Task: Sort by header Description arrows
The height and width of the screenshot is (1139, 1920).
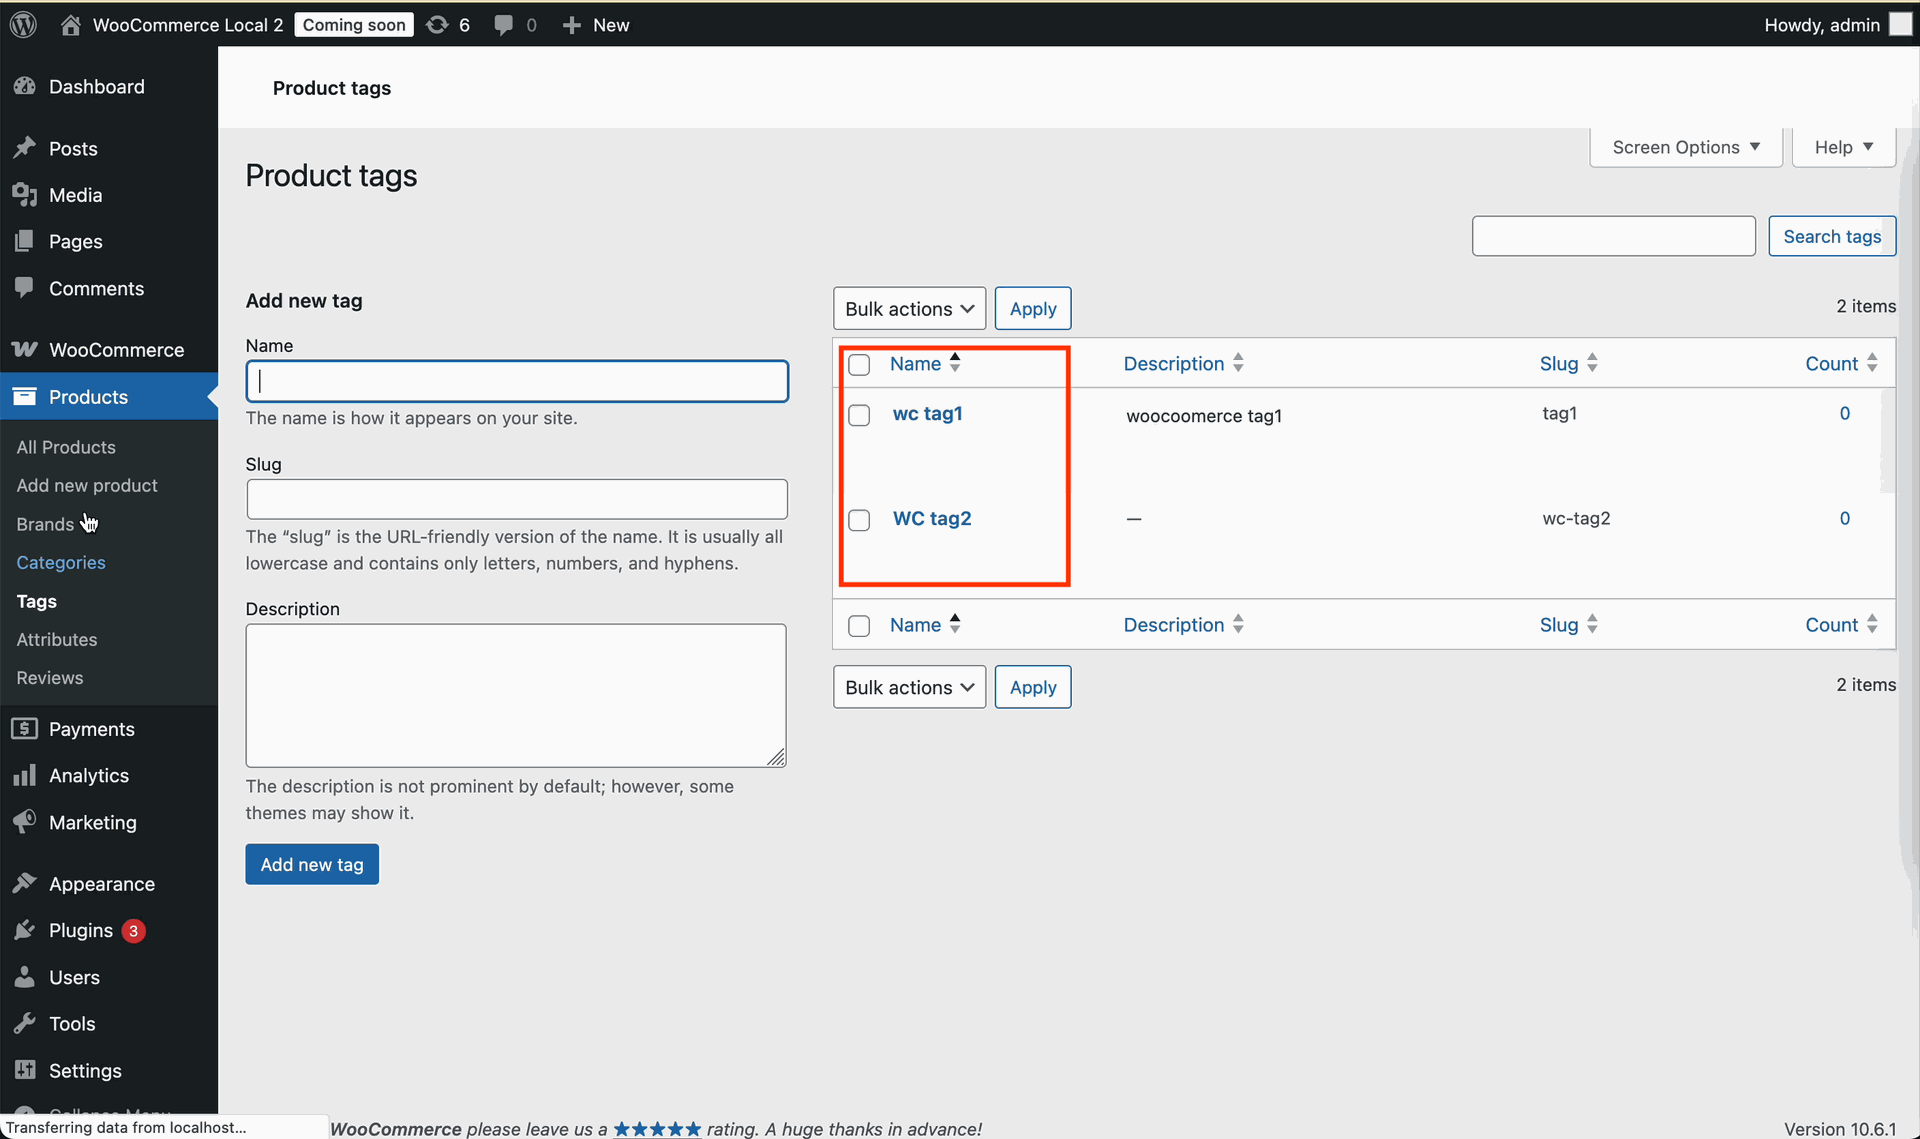Action: click(x=1238, y=363)
